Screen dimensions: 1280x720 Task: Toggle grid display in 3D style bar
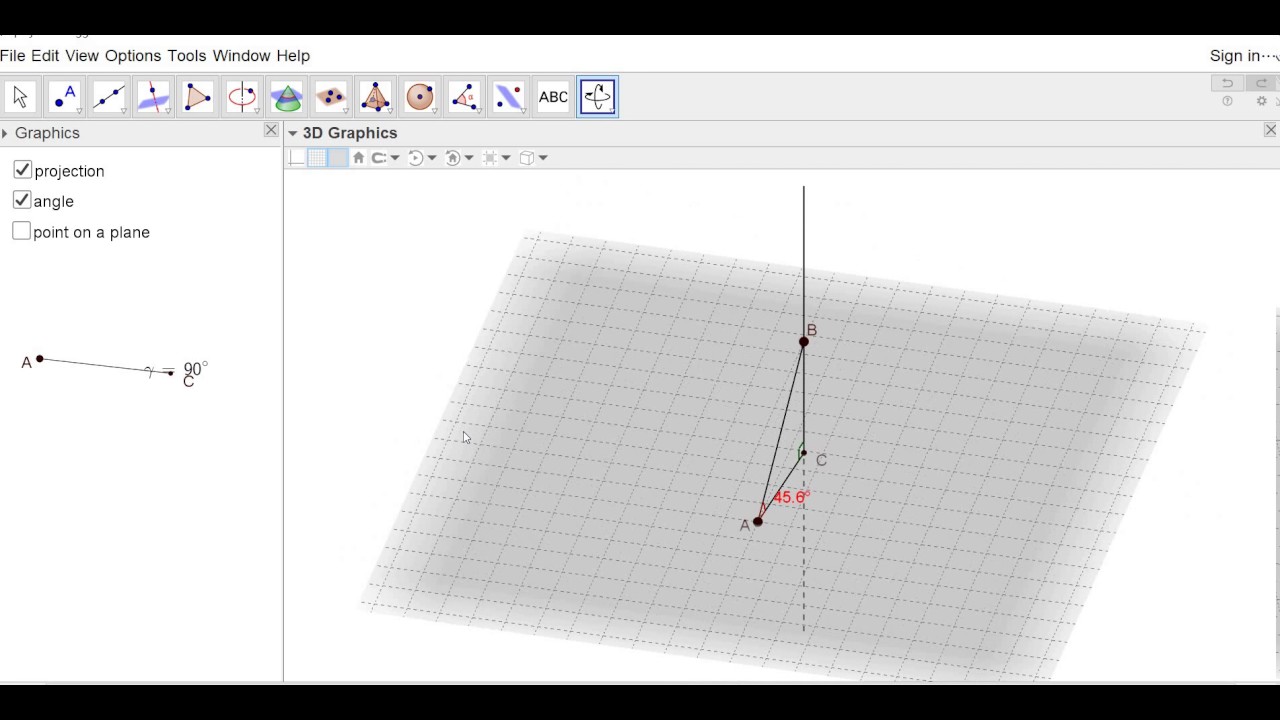click(317, 158)
